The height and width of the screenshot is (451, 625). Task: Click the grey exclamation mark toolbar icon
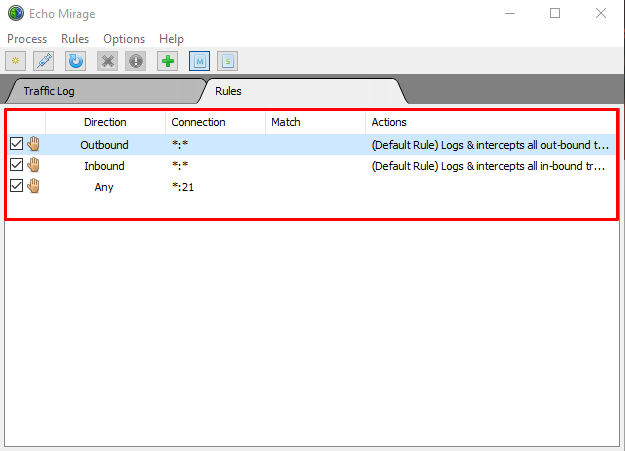click(x=136, y=61)
